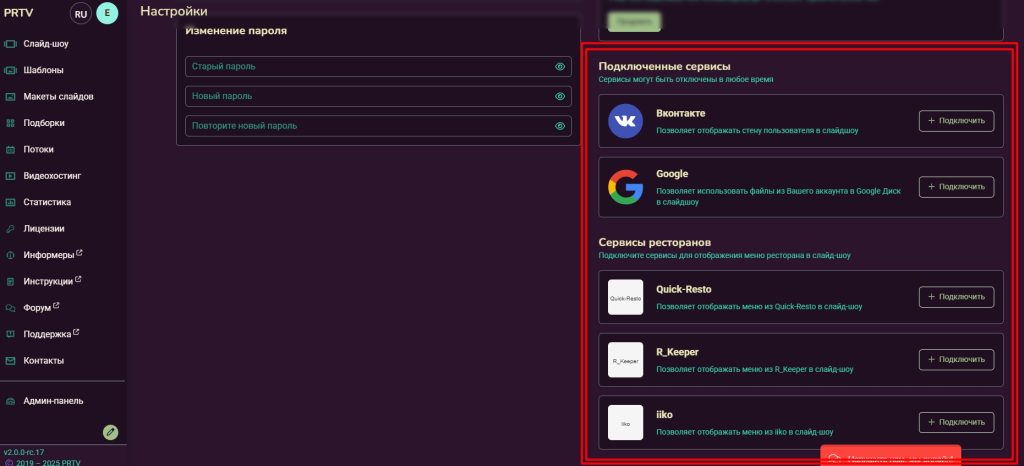Click the Поддержка help icon
1024x466 pixels.
(x=10, y=334)
